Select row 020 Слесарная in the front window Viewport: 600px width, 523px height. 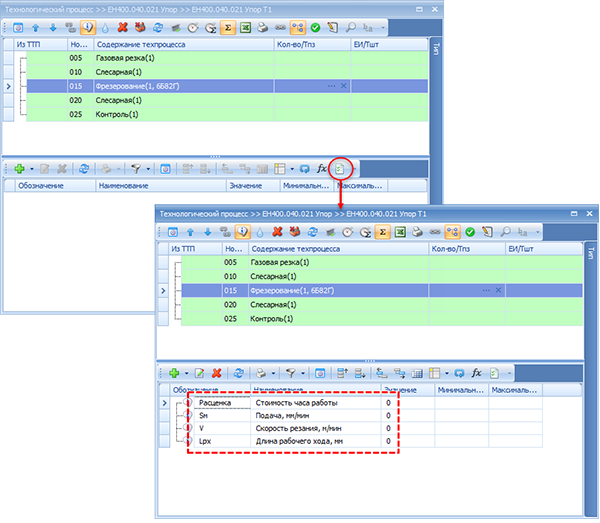click(382, 305)
